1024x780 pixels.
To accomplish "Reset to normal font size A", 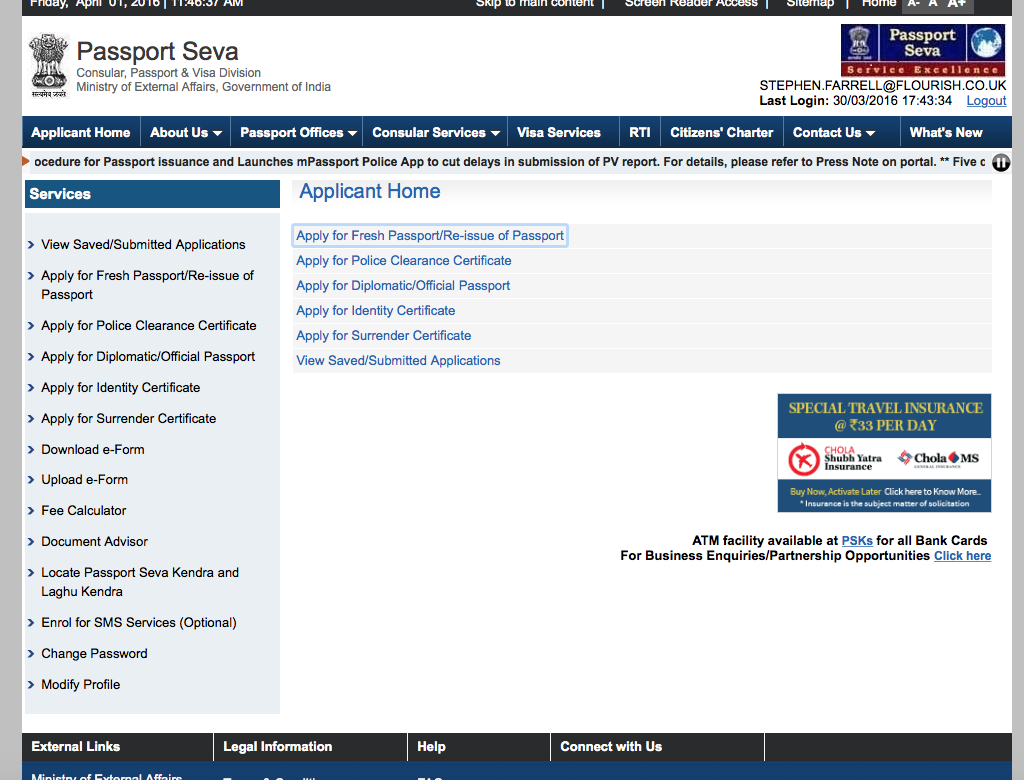I will 934,4.
